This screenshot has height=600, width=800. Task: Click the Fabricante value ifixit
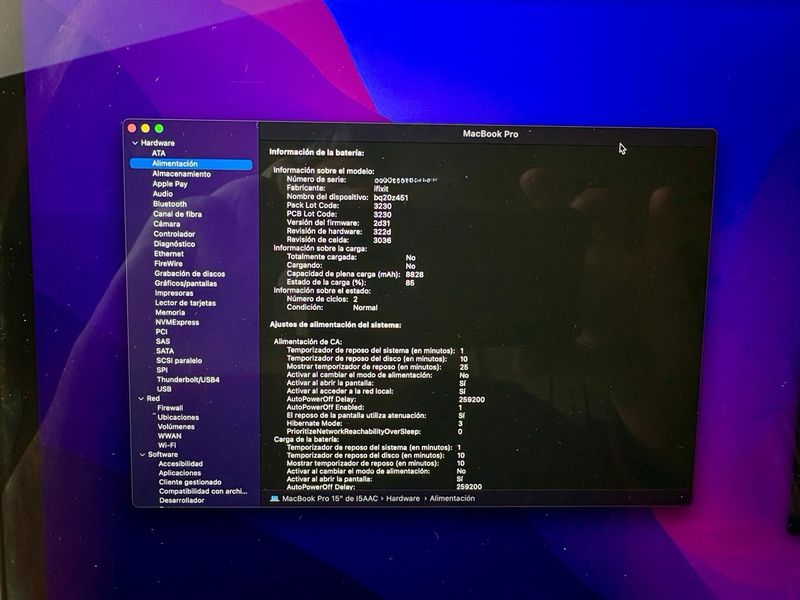point(381,188)
